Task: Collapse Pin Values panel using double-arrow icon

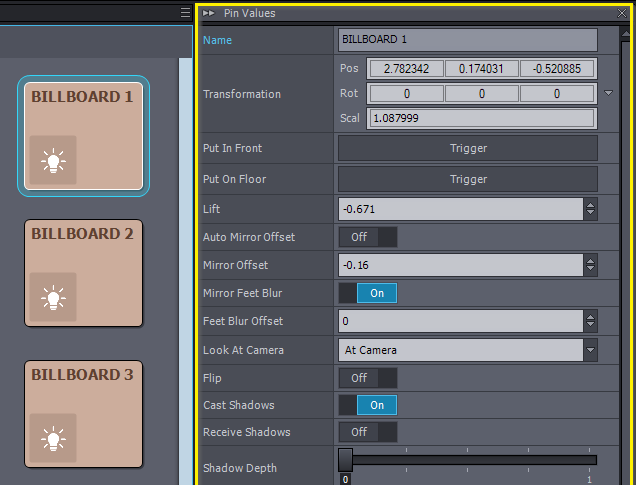Action: 209,13
